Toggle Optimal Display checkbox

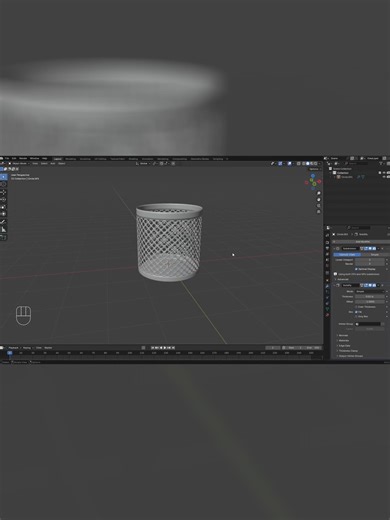point(356,269)
